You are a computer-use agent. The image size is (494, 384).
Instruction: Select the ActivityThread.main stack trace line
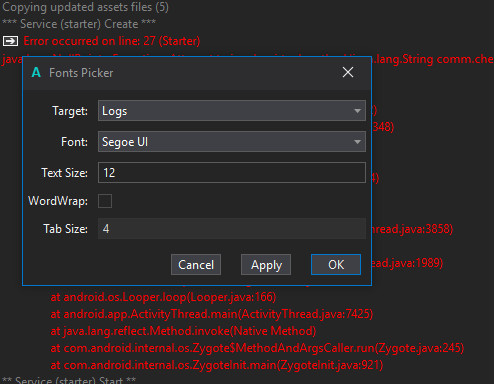[x=212, y=314]
